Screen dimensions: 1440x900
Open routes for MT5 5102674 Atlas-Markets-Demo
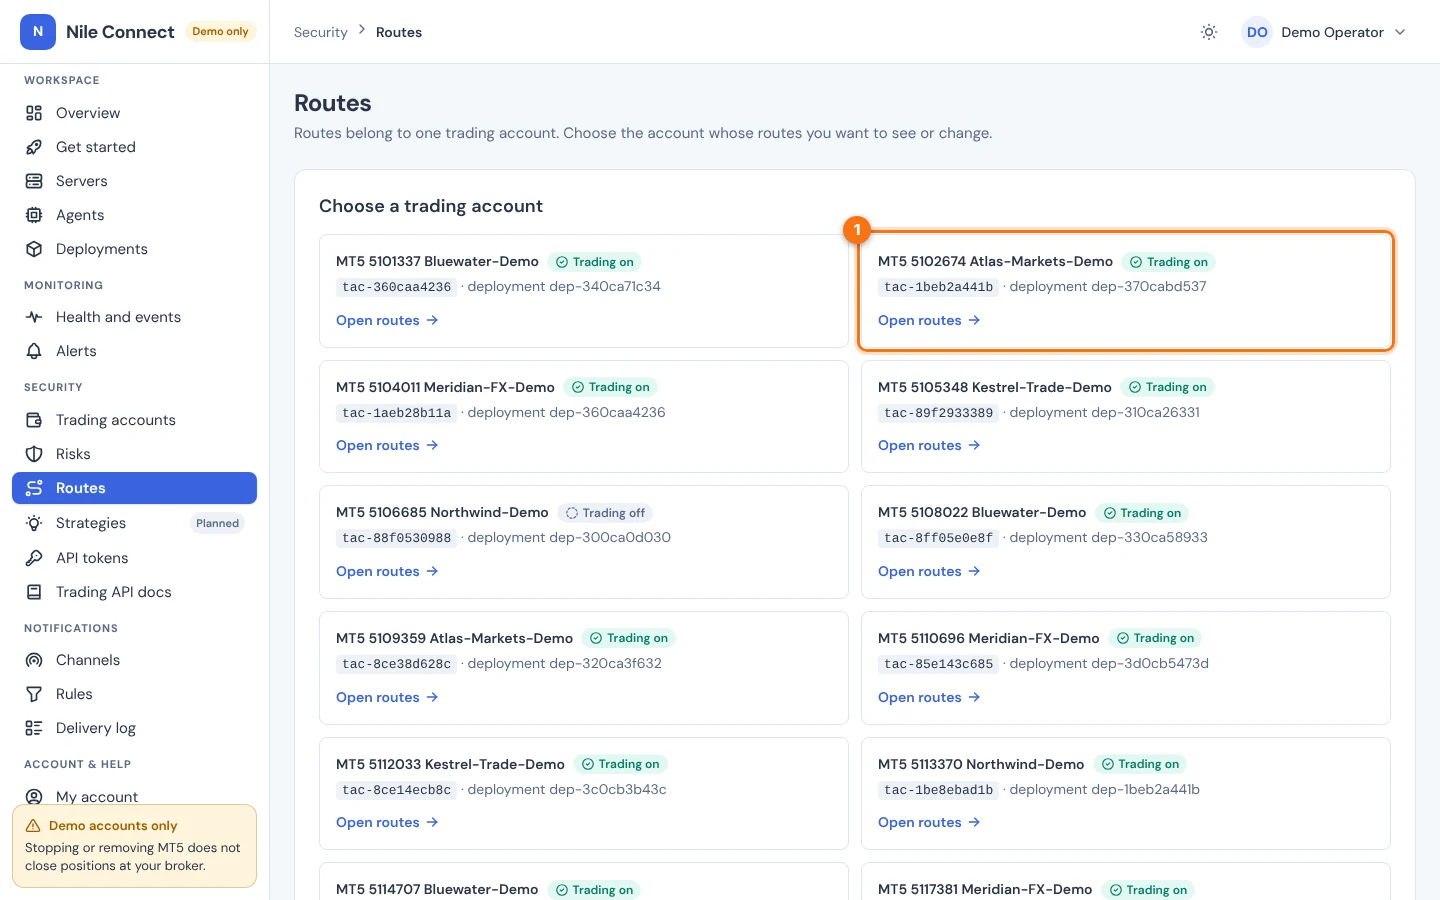pyautogui.click(x=929, y=320)
